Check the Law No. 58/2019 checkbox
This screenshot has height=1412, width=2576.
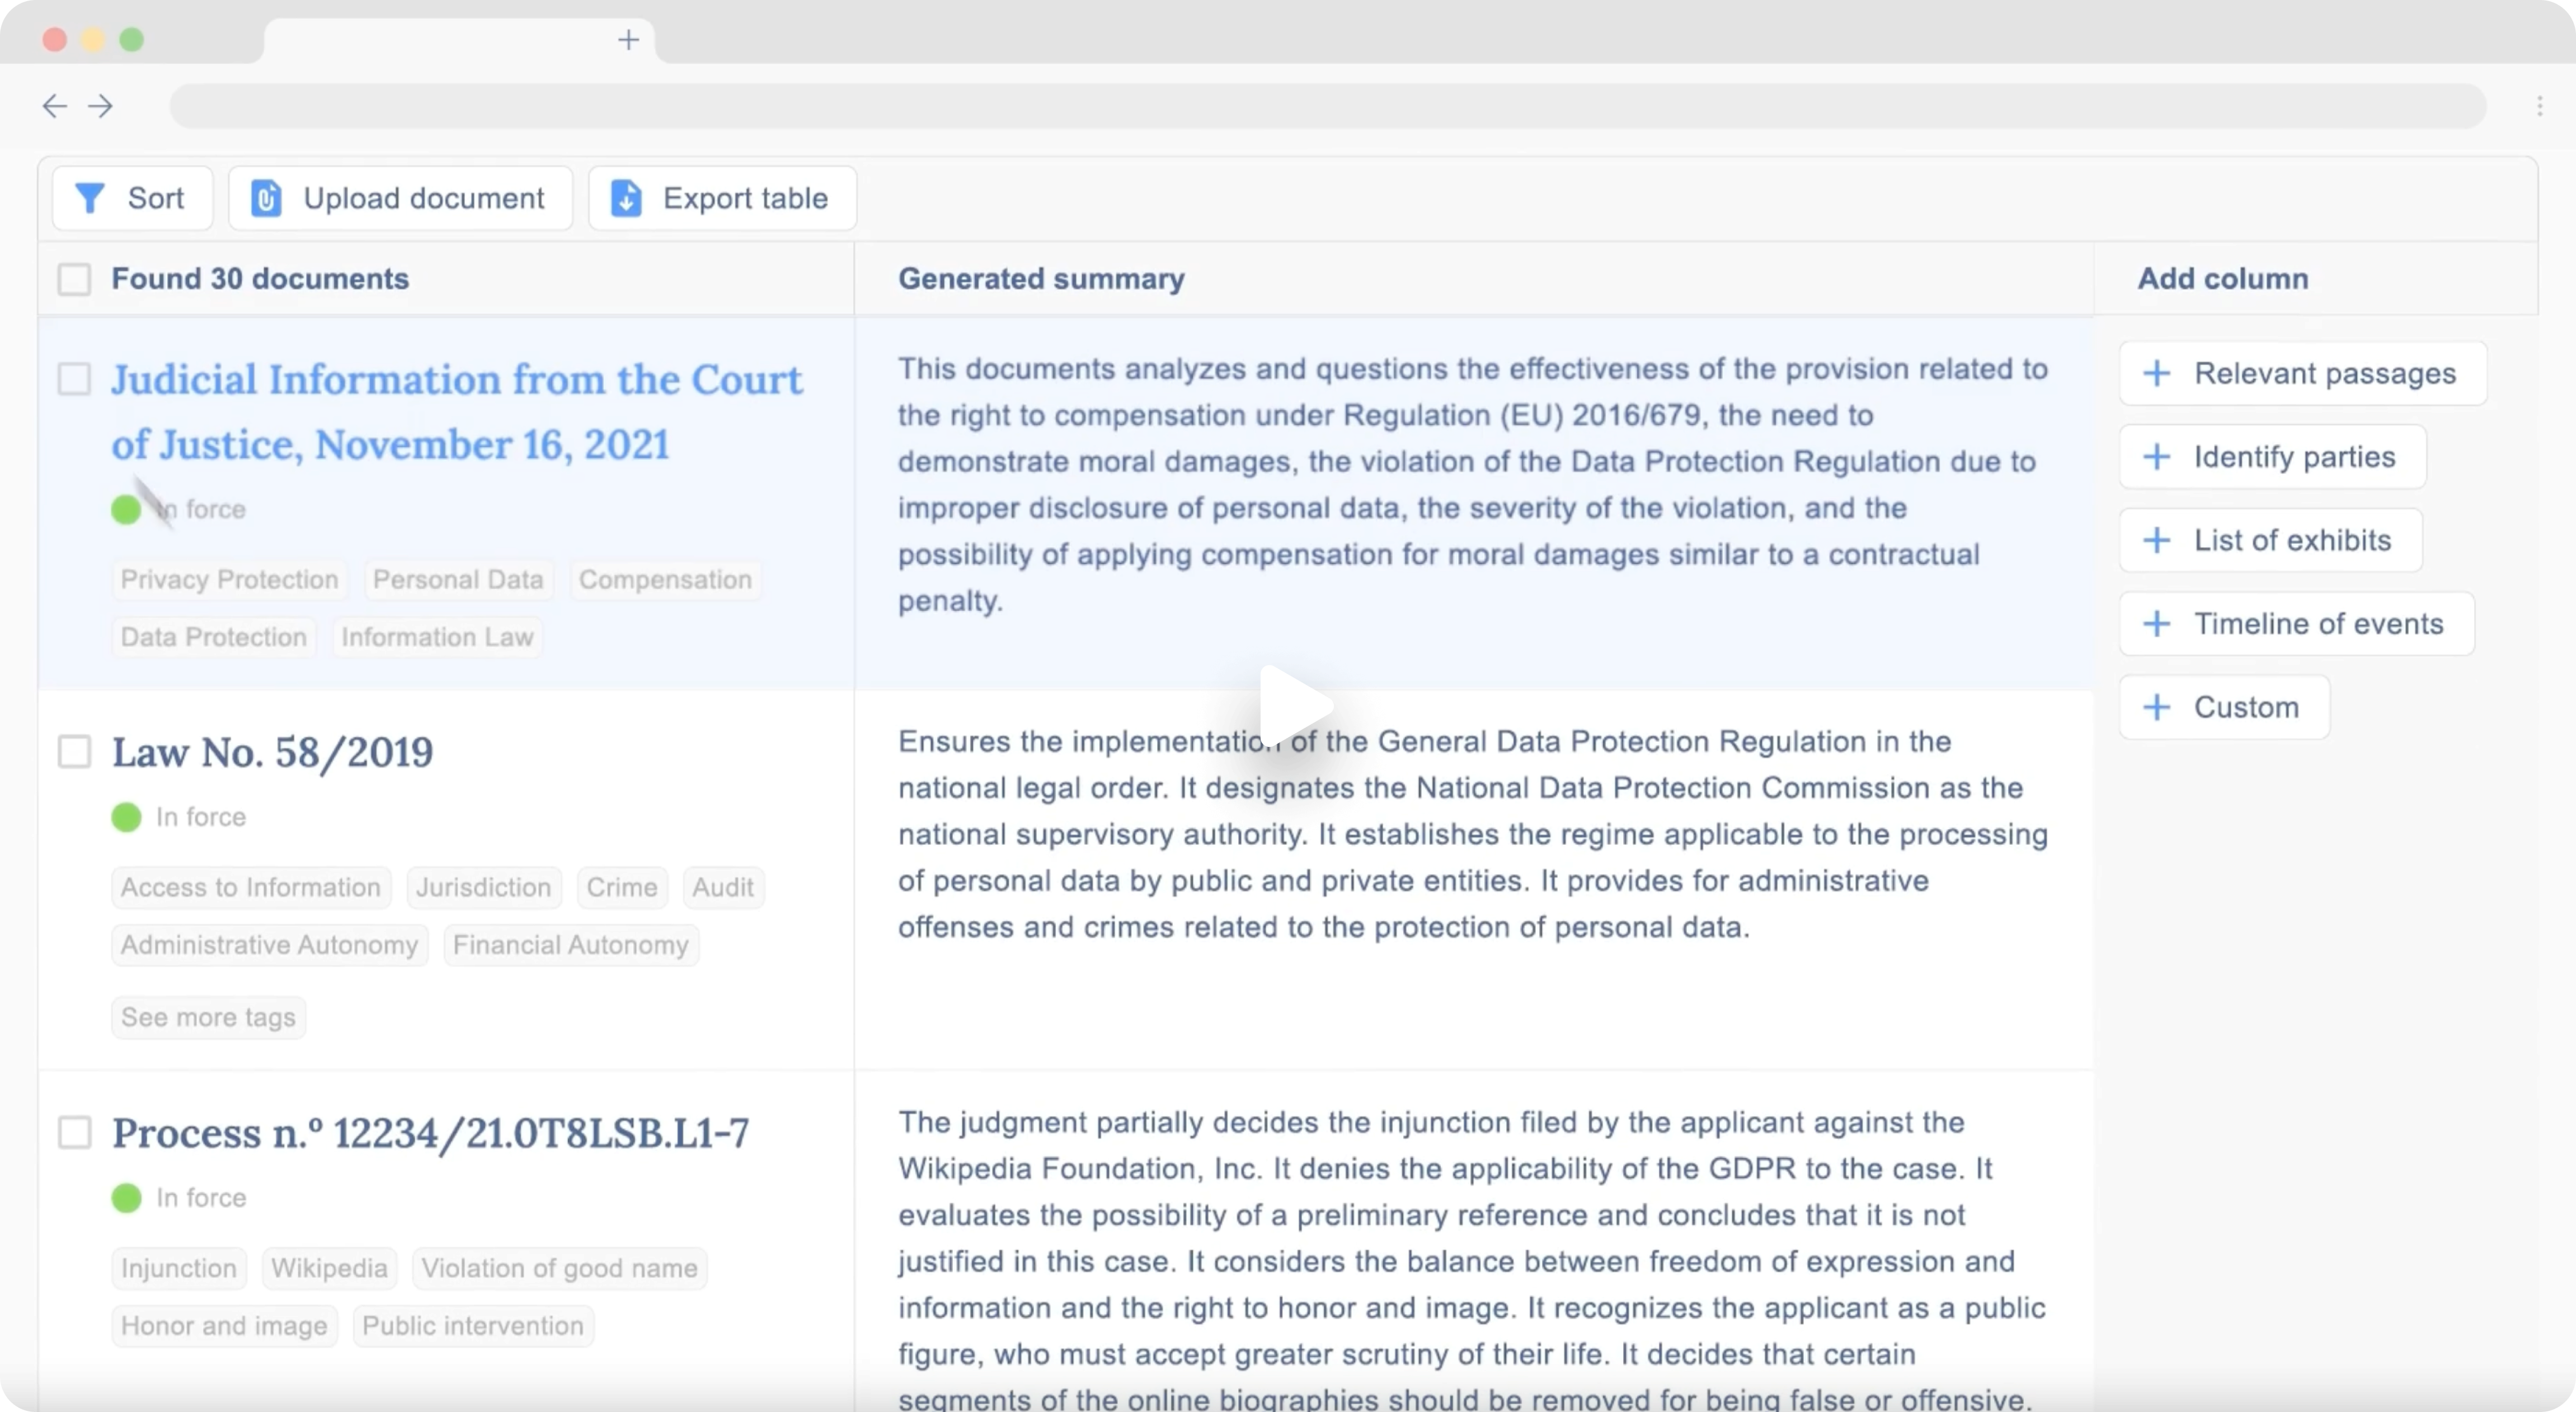[74, 751]
